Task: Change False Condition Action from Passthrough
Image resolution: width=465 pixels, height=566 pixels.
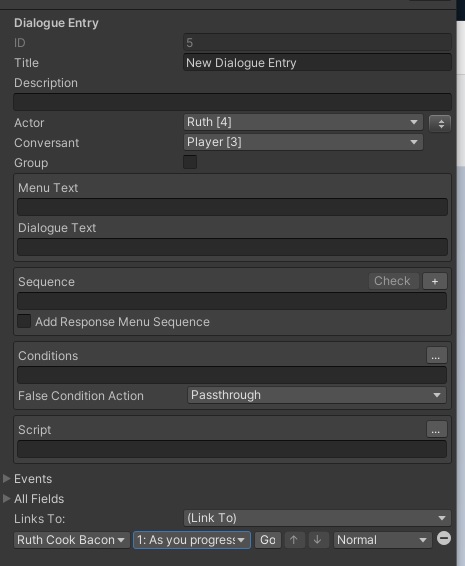Action: (x=317, y=395)
